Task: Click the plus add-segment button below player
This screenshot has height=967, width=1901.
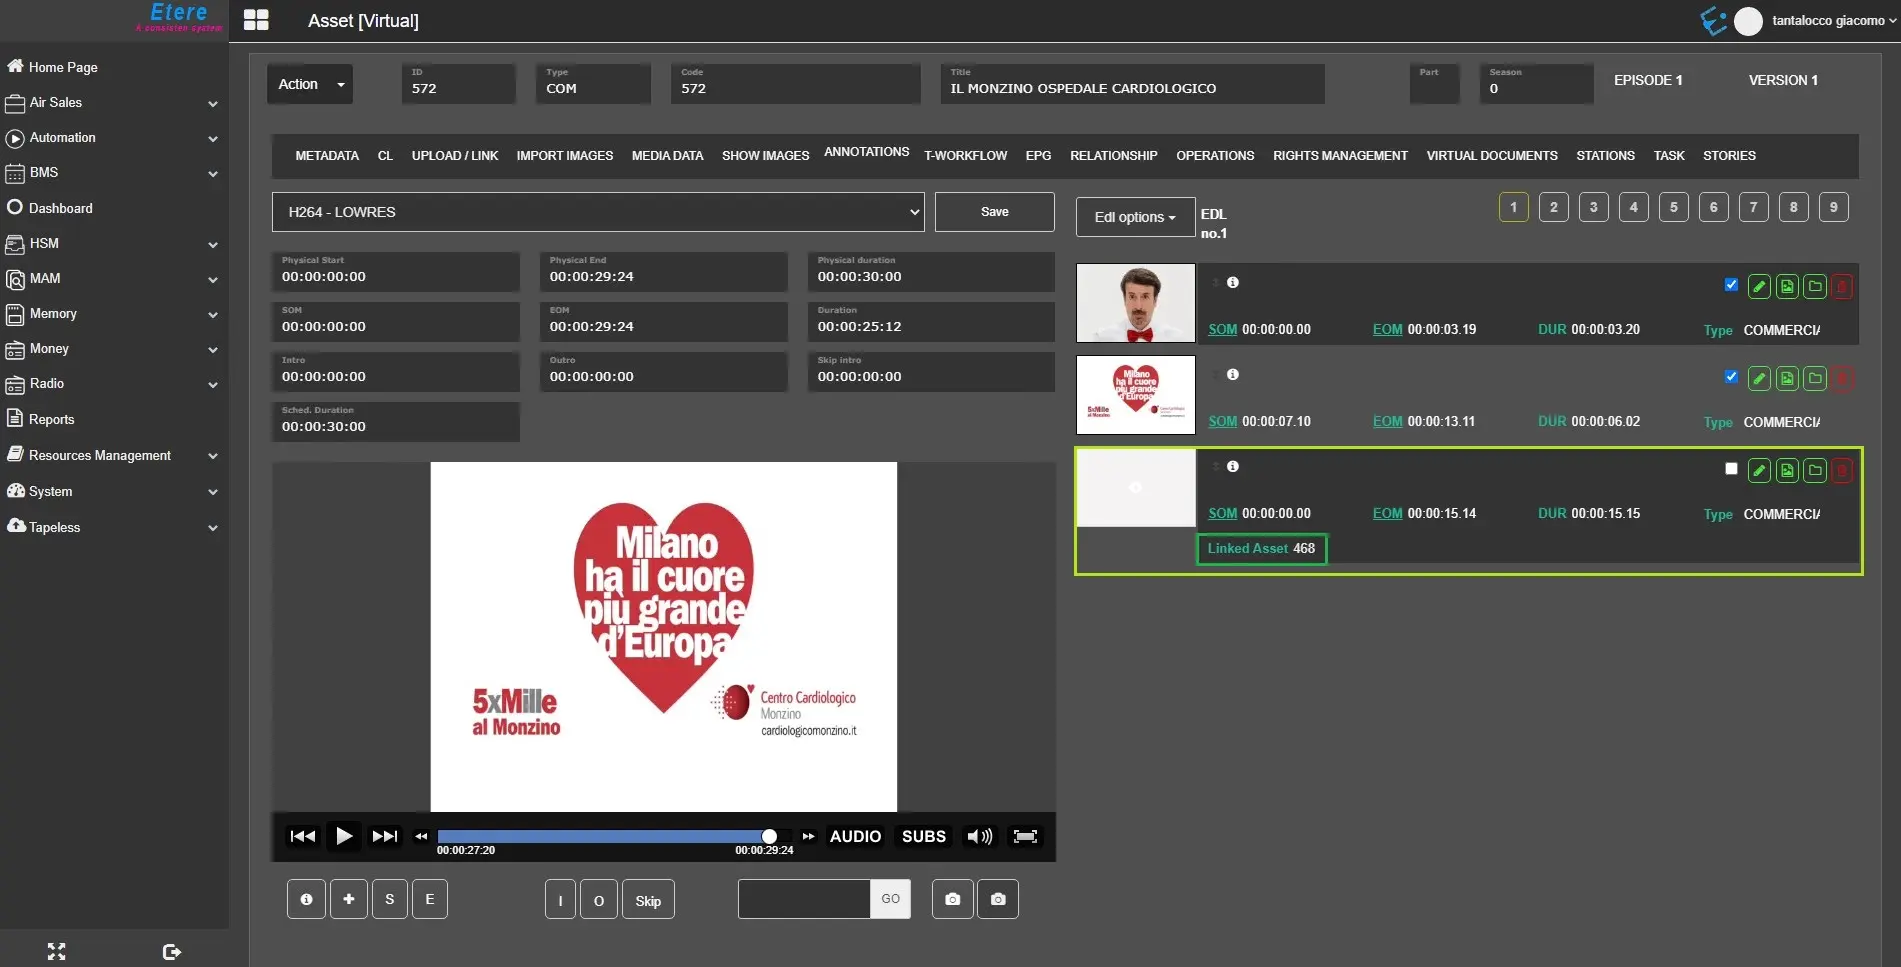Action: click(348, 899)
